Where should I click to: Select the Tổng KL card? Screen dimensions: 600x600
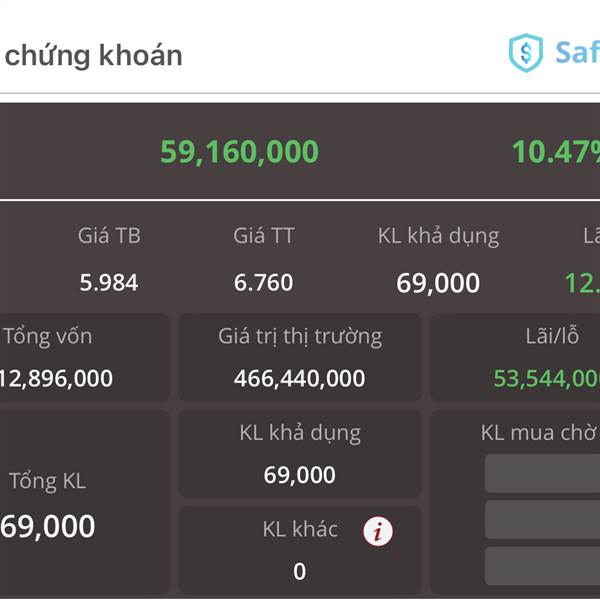point(85,502)
